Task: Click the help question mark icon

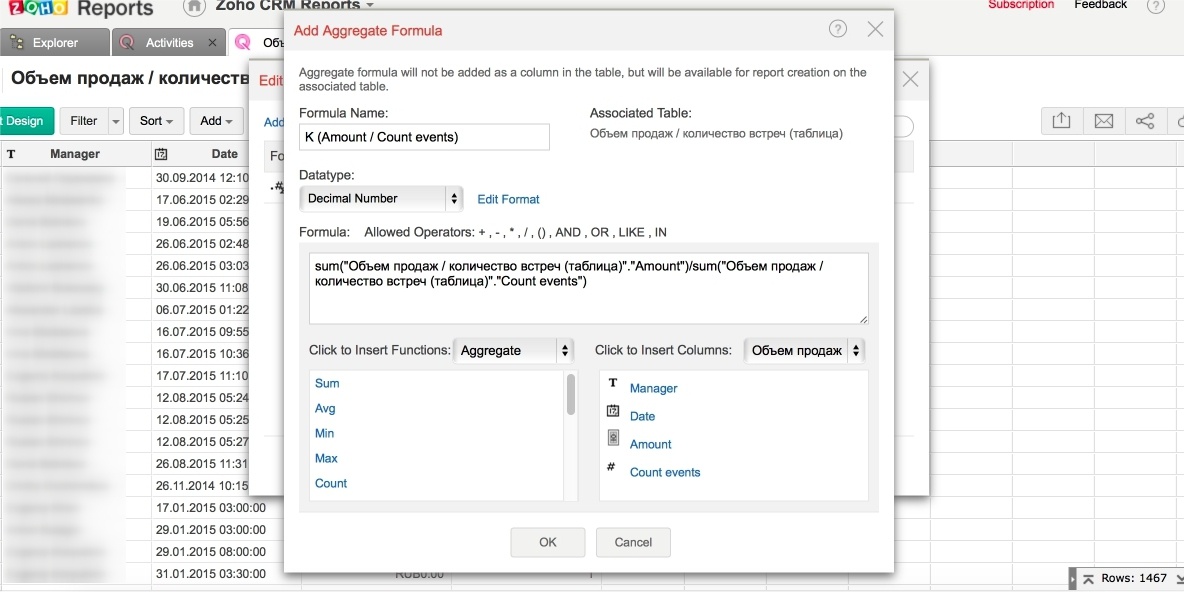Action: coord(838,29)
